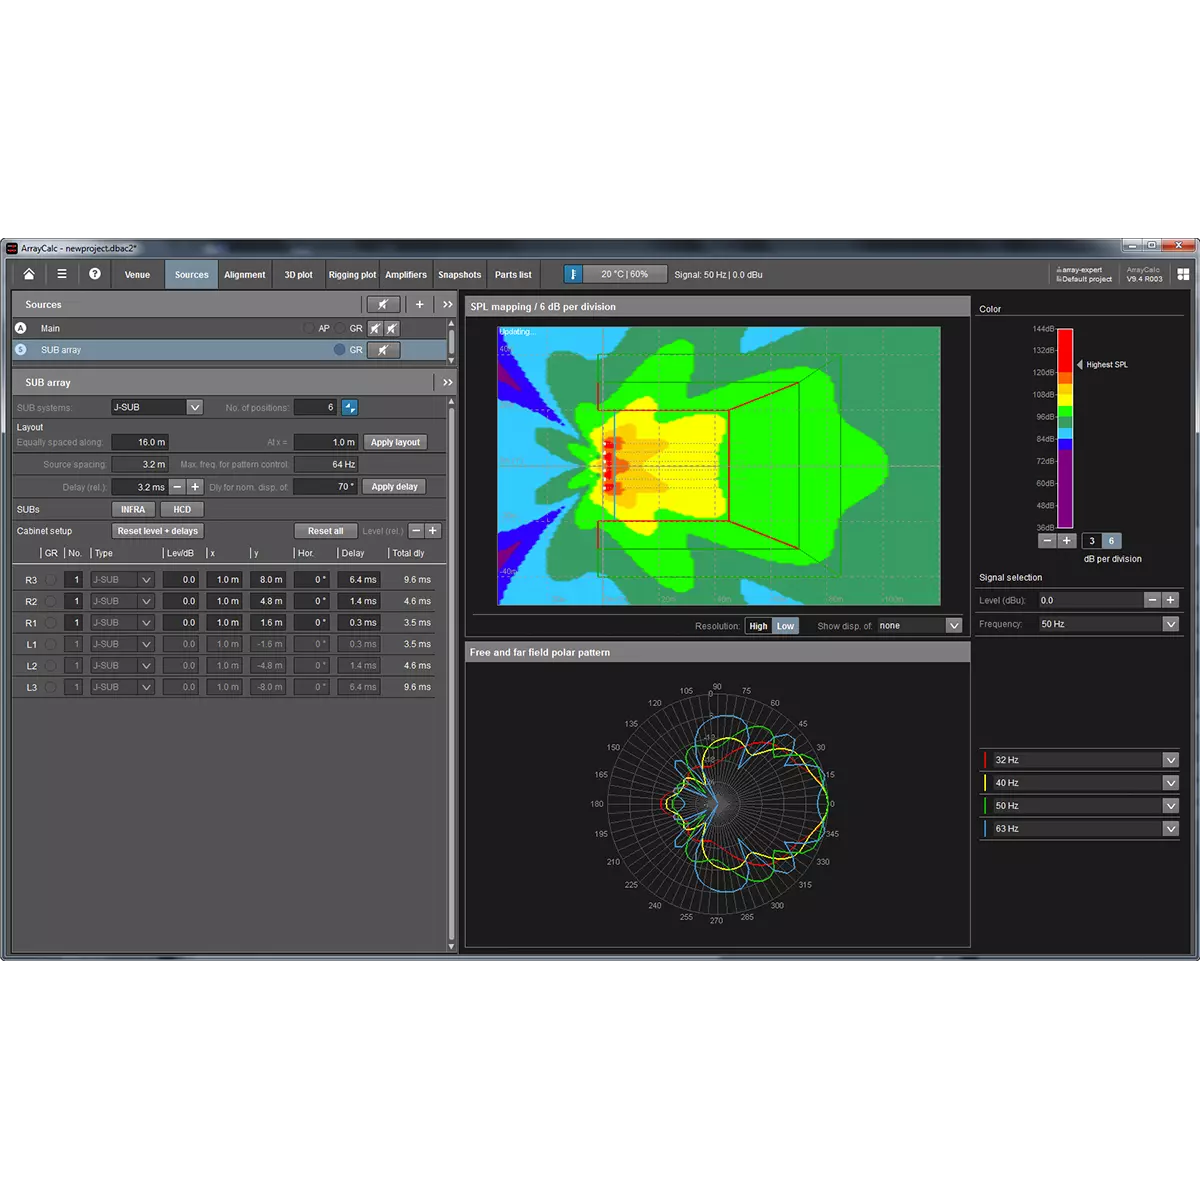The height and width of the screenshot is (1200, 1200).
Task: Toggle the GR option for SUB array
Action: tap(340, 350)
